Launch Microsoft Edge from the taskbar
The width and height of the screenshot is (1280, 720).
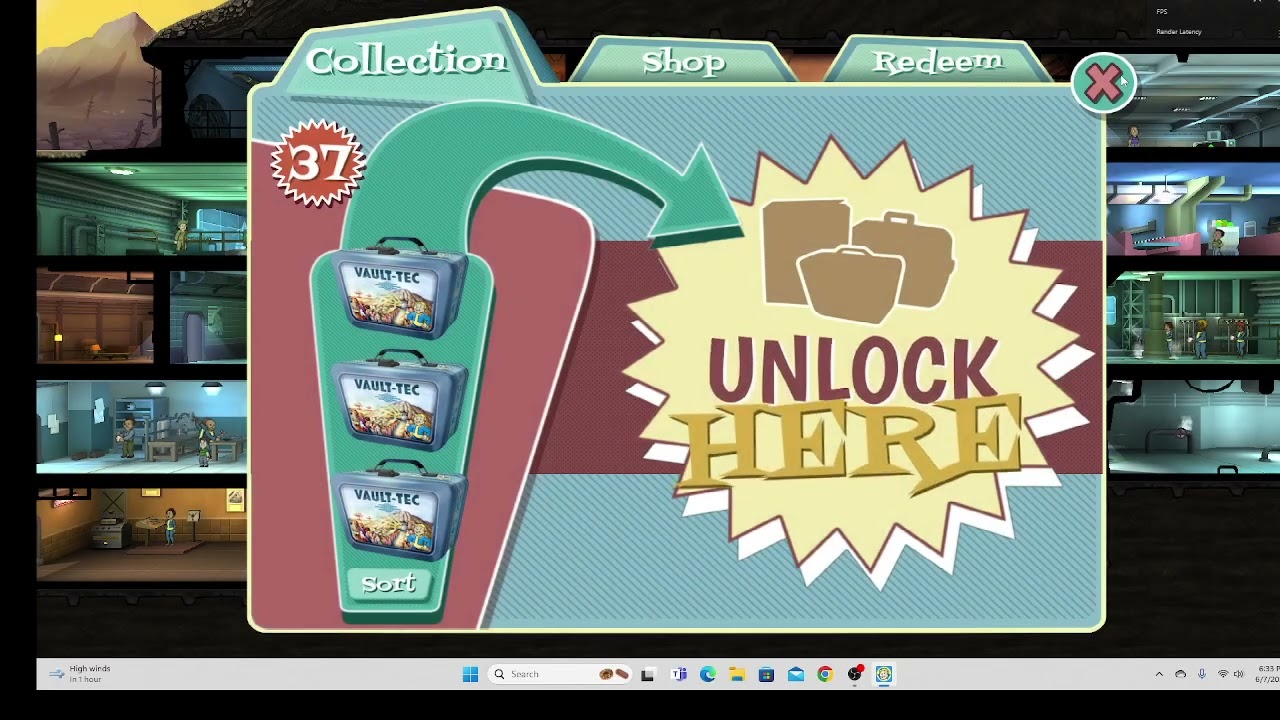click(708, 674)
